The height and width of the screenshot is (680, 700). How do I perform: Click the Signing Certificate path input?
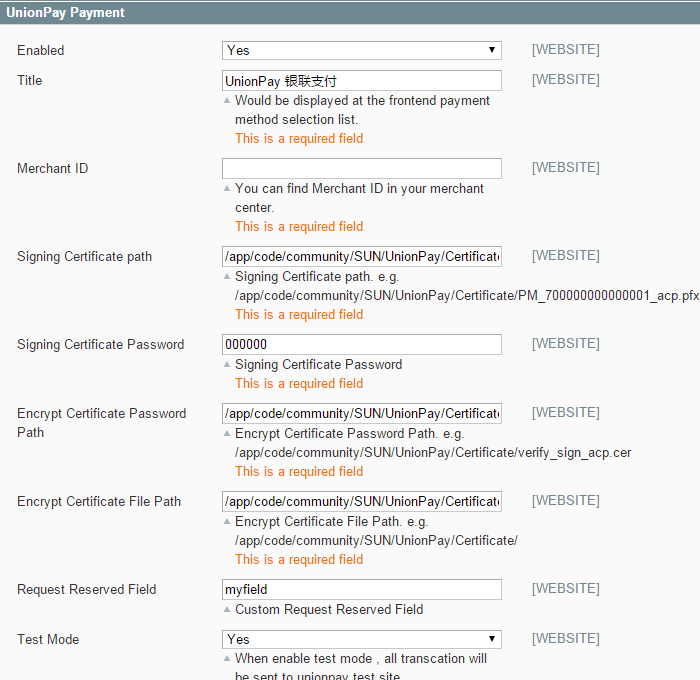click(361, 256)
